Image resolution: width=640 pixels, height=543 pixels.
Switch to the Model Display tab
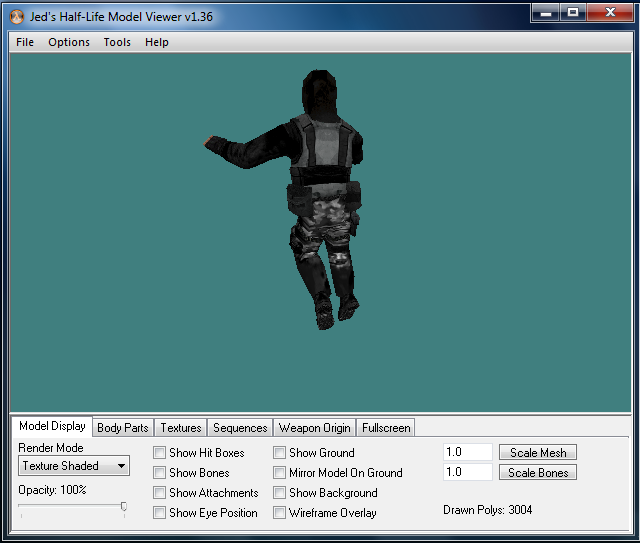point(52,426)
